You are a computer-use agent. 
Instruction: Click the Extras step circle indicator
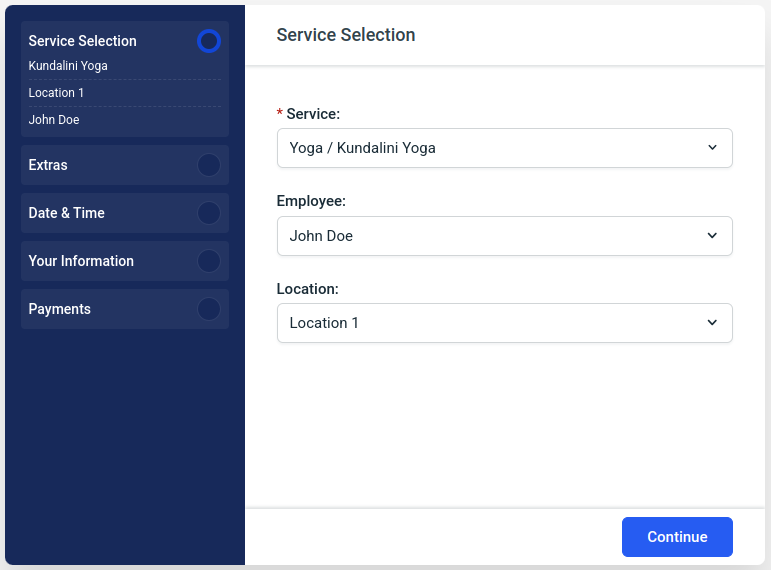click(209, 165)
